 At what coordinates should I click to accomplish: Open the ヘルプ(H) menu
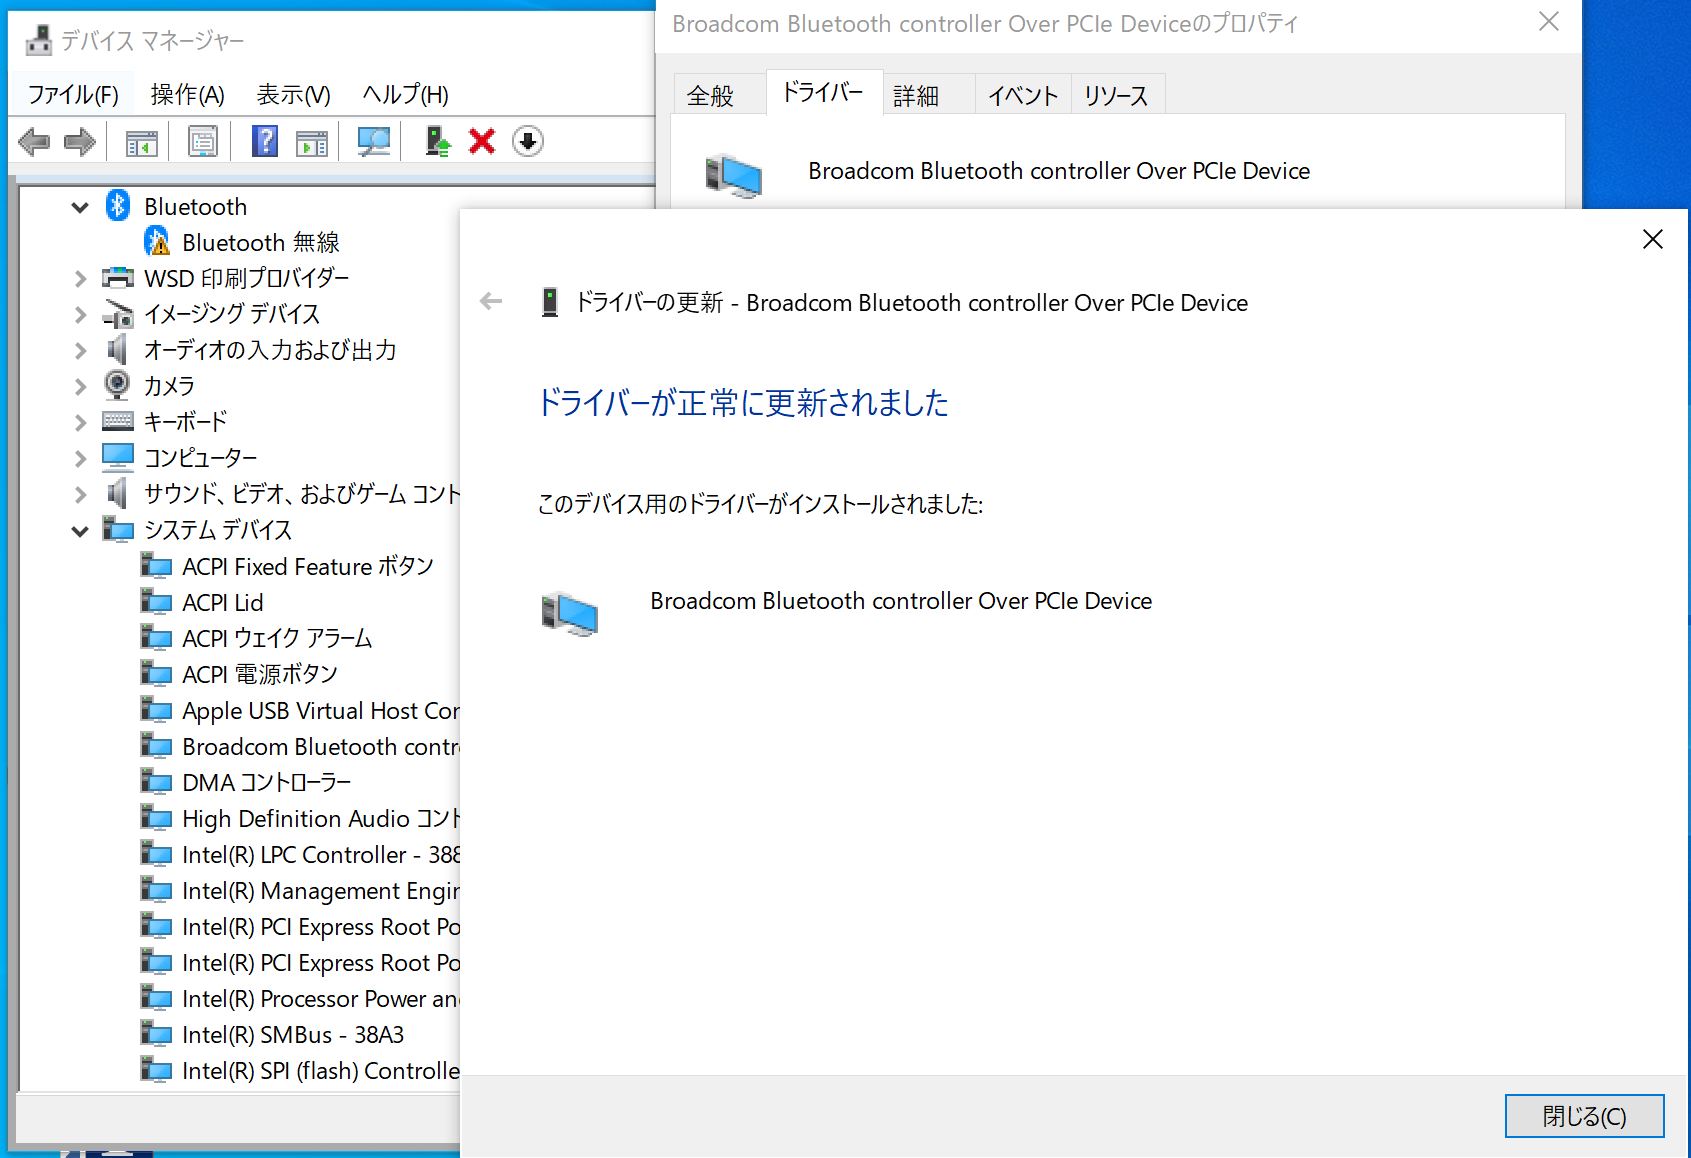pos(405,94)
